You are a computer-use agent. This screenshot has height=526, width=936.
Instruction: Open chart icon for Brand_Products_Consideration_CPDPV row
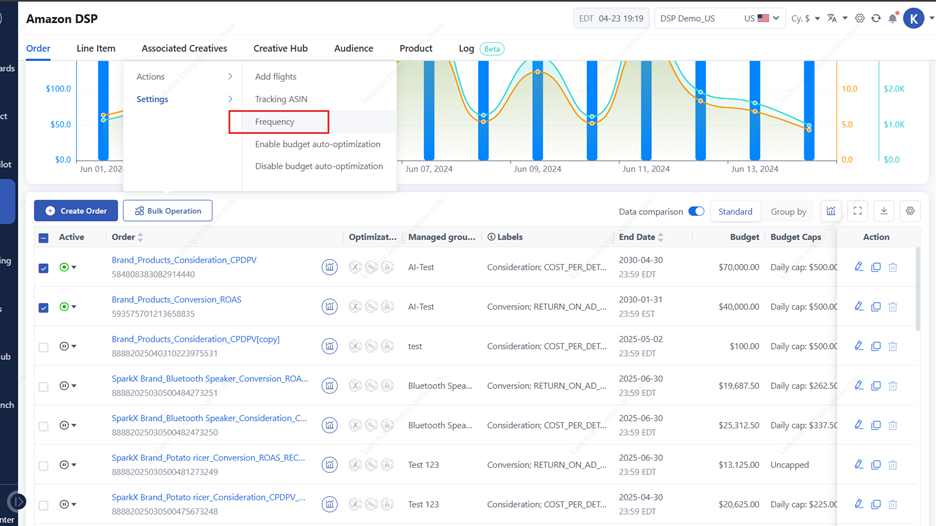click(x=329, y=267)
